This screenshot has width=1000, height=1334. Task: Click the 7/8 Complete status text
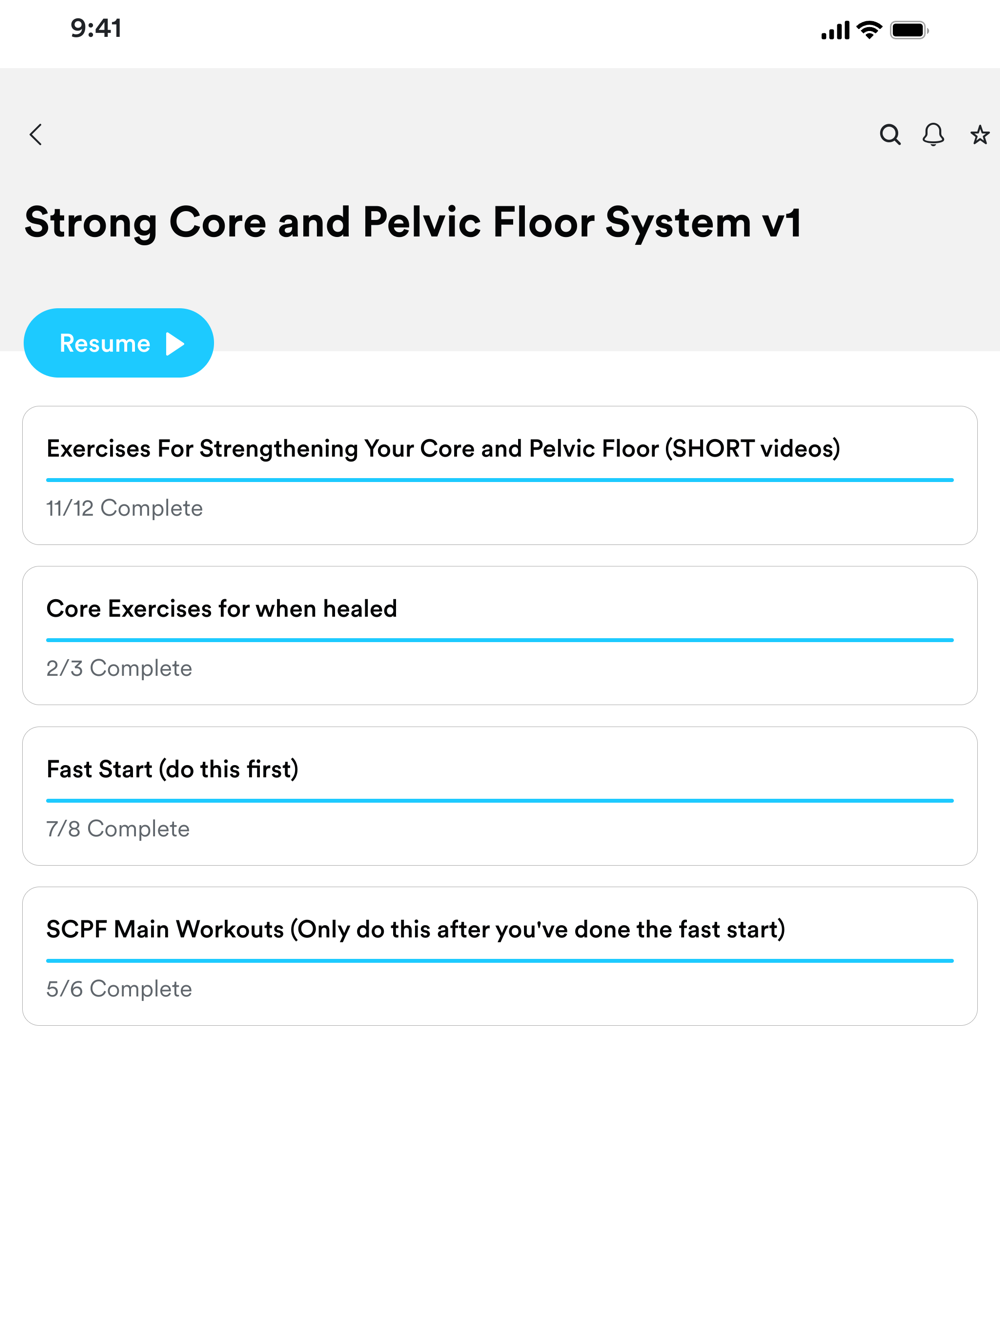(118, 829)
